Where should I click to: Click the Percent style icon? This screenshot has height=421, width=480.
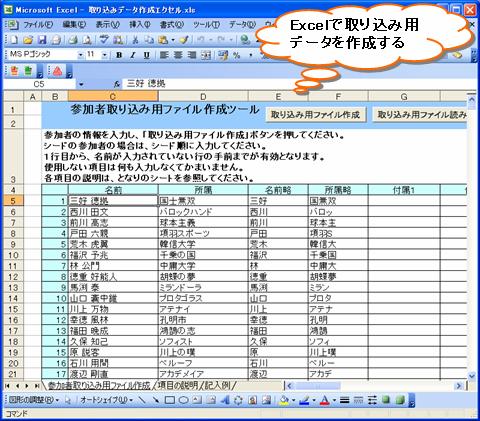236,55
